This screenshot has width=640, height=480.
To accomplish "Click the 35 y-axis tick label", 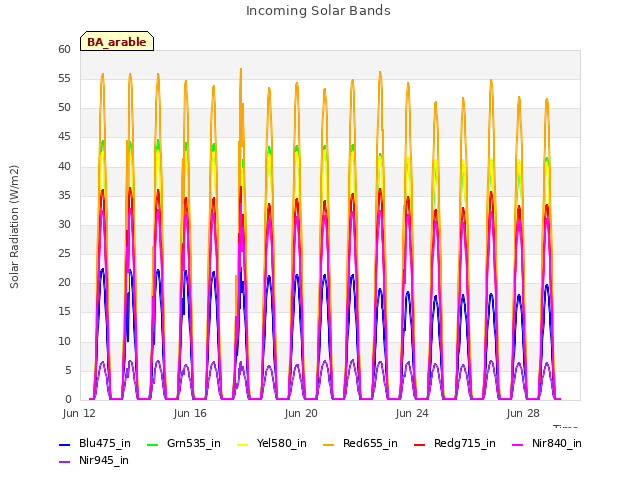I will 64,195.
